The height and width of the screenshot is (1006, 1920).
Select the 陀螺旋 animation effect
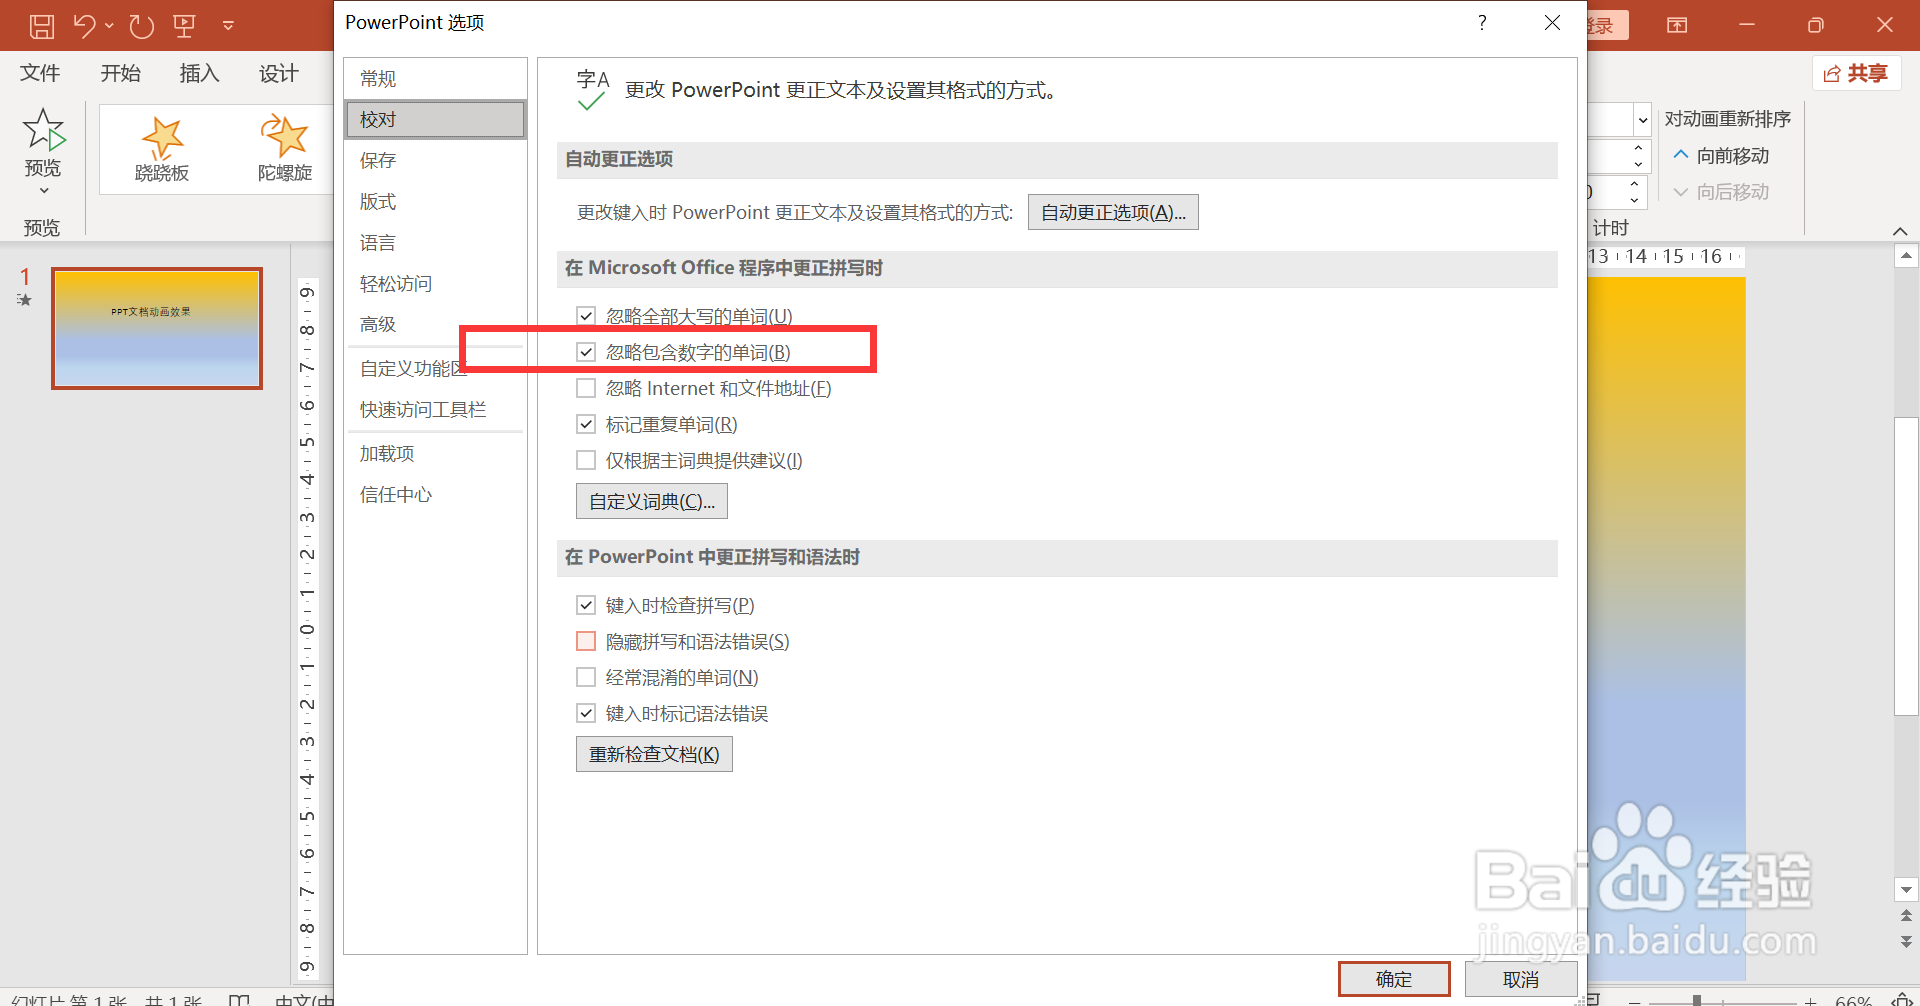[x=285, y=149]
